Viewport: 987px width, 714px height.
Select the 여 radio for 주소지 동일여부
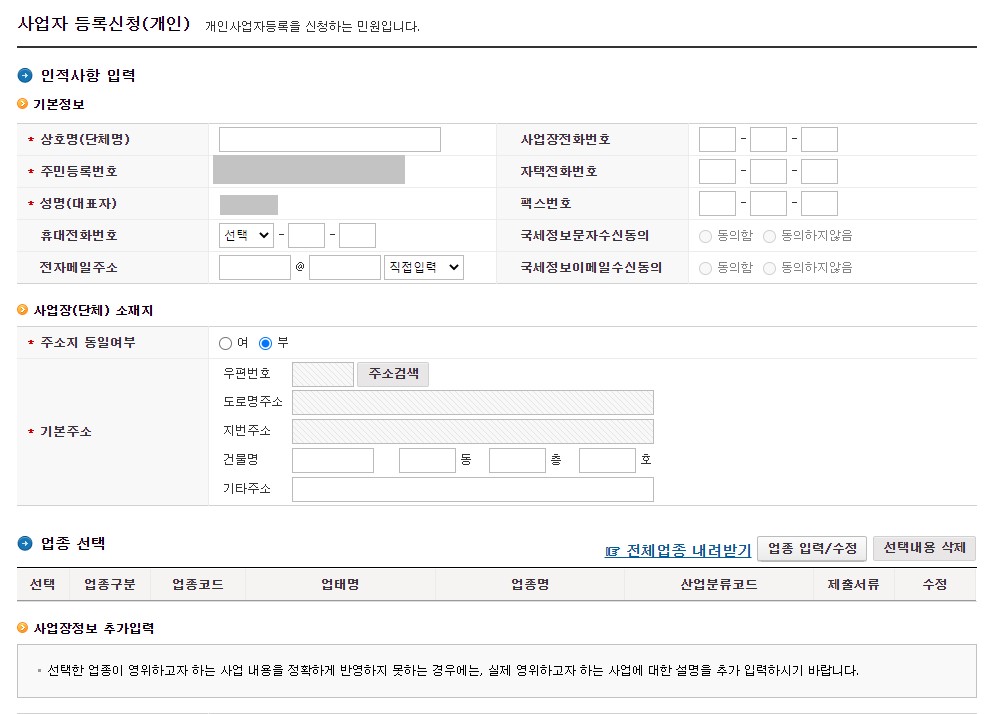(x=226, y=341)
